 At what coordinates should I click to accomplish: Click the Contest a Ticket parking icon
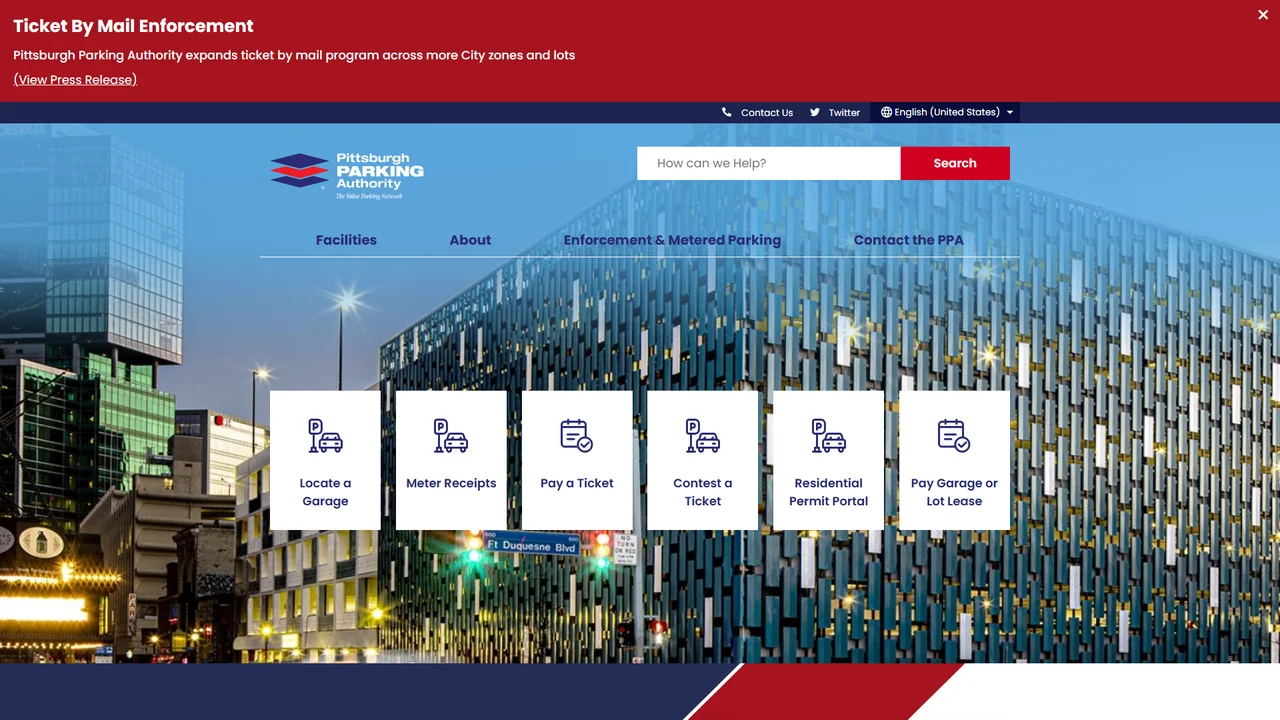pyautogui.click(x=703, y=435)
